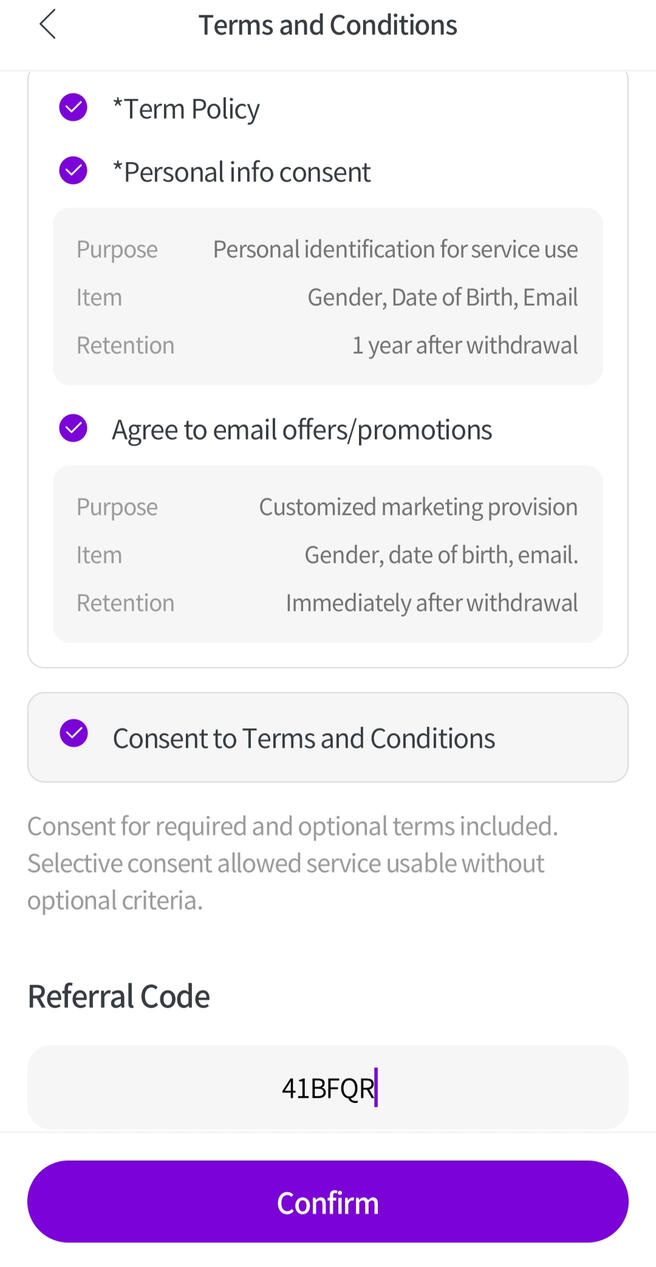Viewport: 656px width, 1267px height.
Task: Click the "Referral Code" heading
Action: pyautogui.click(x=119, y=996)
